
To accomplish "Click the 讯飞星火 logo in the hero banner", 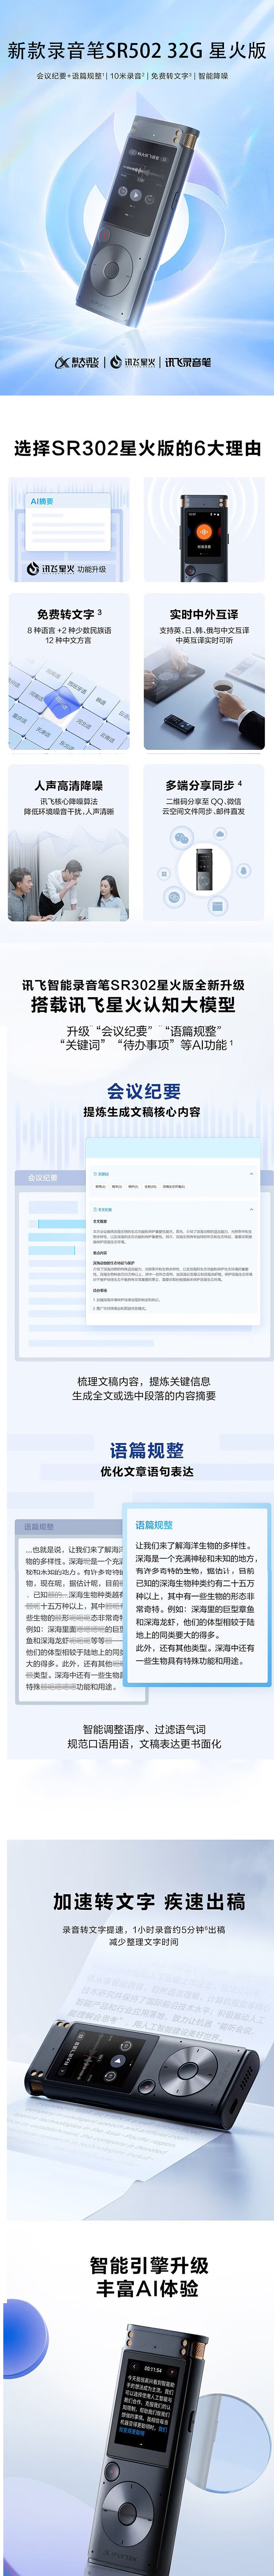I will tap(133, 362).
